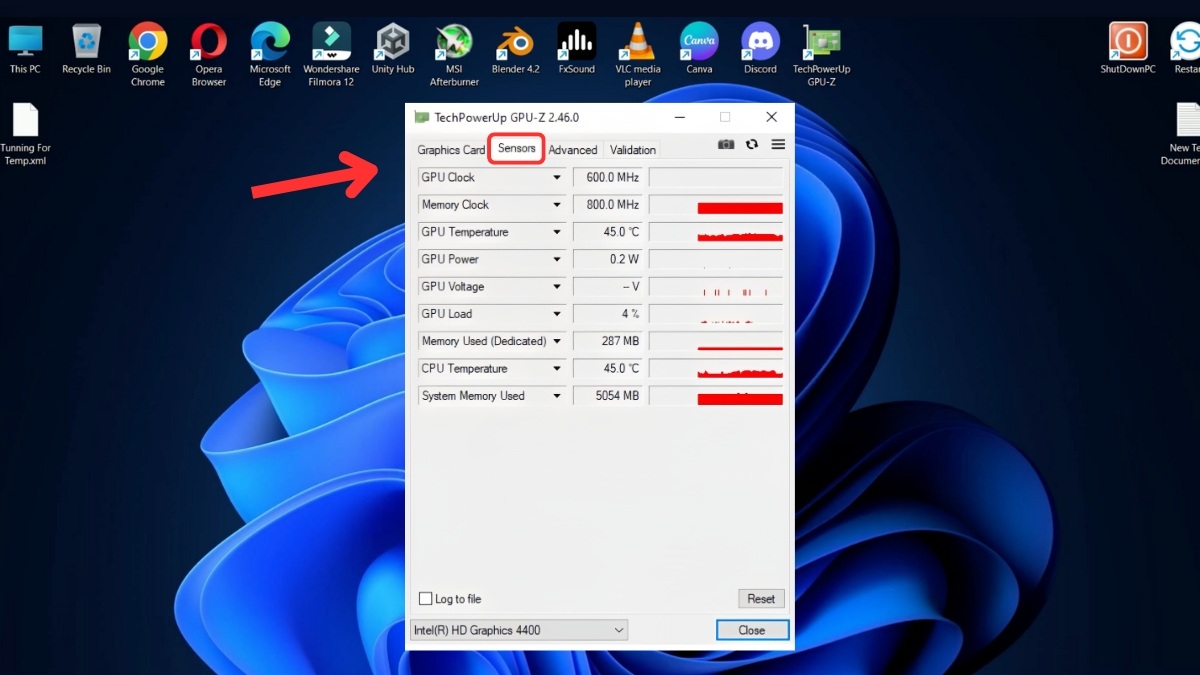1200x675 pixels.
Task: Click the GPU Temperature history graph
Action: [716, 232]
